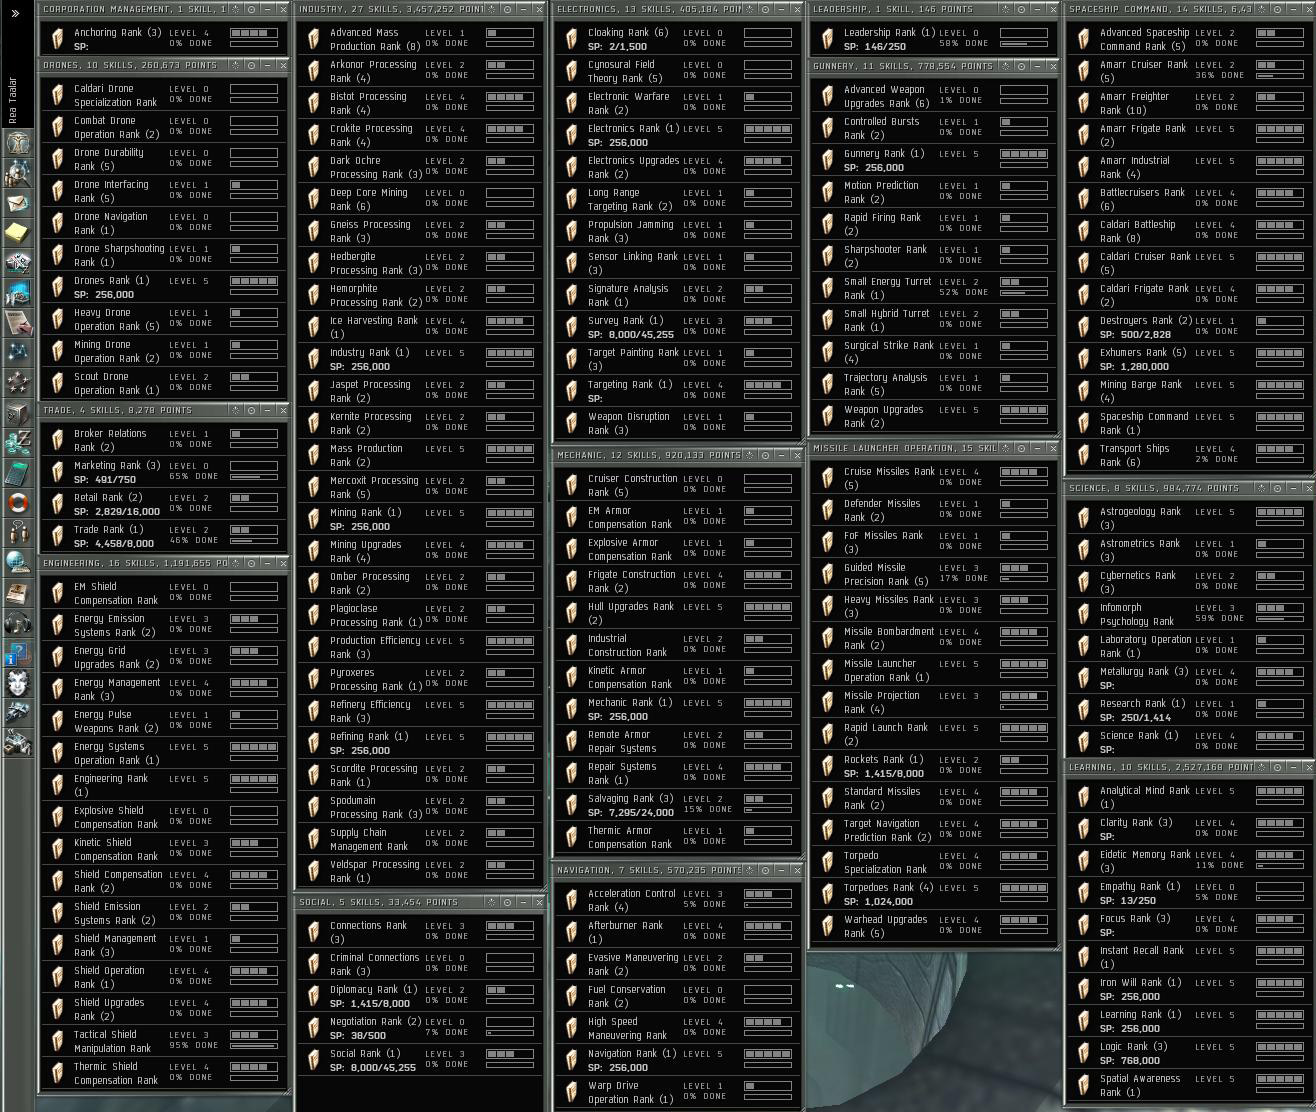1316x1112 pixels.
Task: Open the yellow notepad icon in the sidebar
Action: 18,232
